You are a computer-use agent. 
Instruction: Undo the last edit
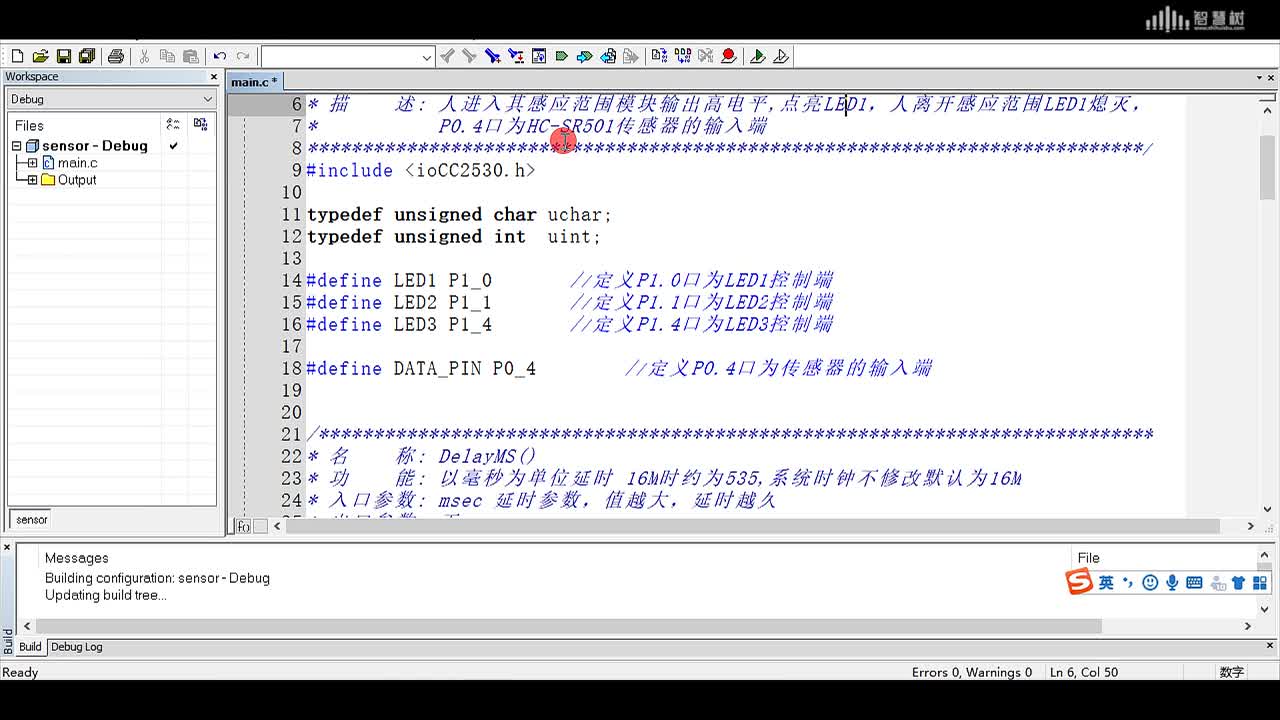pos(219,56)
